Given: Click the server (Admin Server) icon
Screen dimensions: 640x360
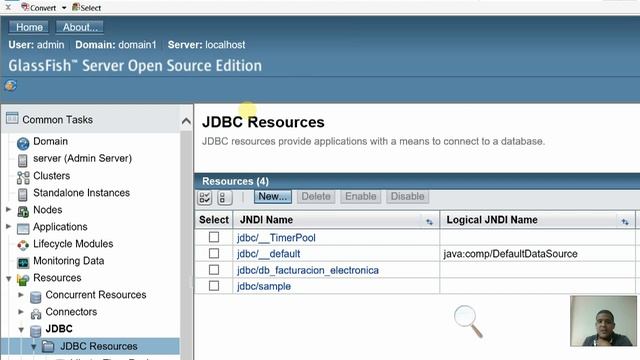Looking at the screenshot, I should click(x=22, y=160).
